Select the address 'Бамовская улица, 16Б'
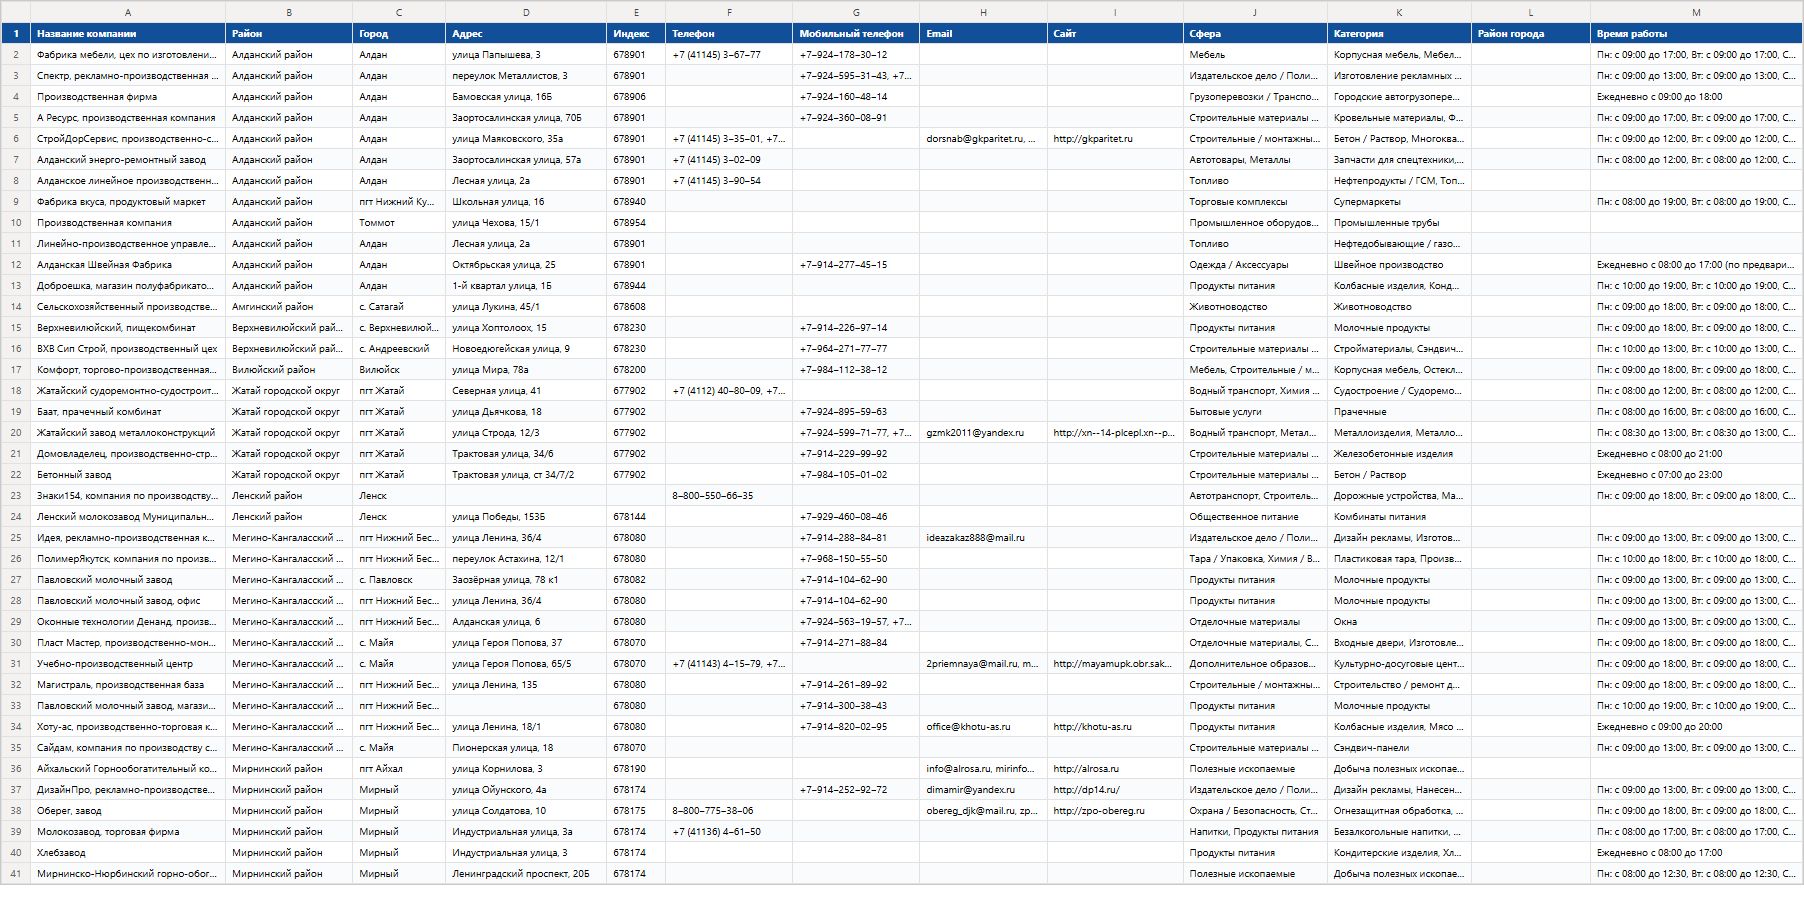The width and height of the screenshot is (1804, 902). [526, 97]
